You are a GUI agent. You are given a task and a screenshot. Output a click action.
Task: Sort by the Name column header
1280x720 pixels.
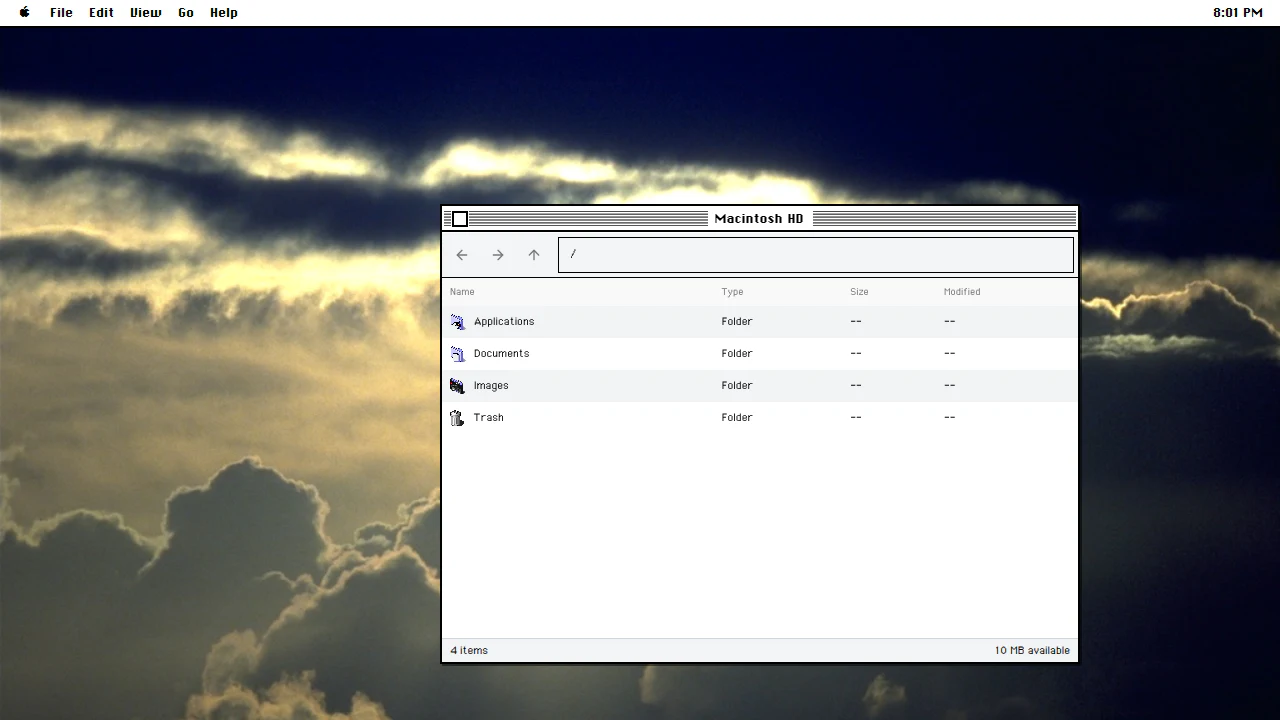[462, 292]
